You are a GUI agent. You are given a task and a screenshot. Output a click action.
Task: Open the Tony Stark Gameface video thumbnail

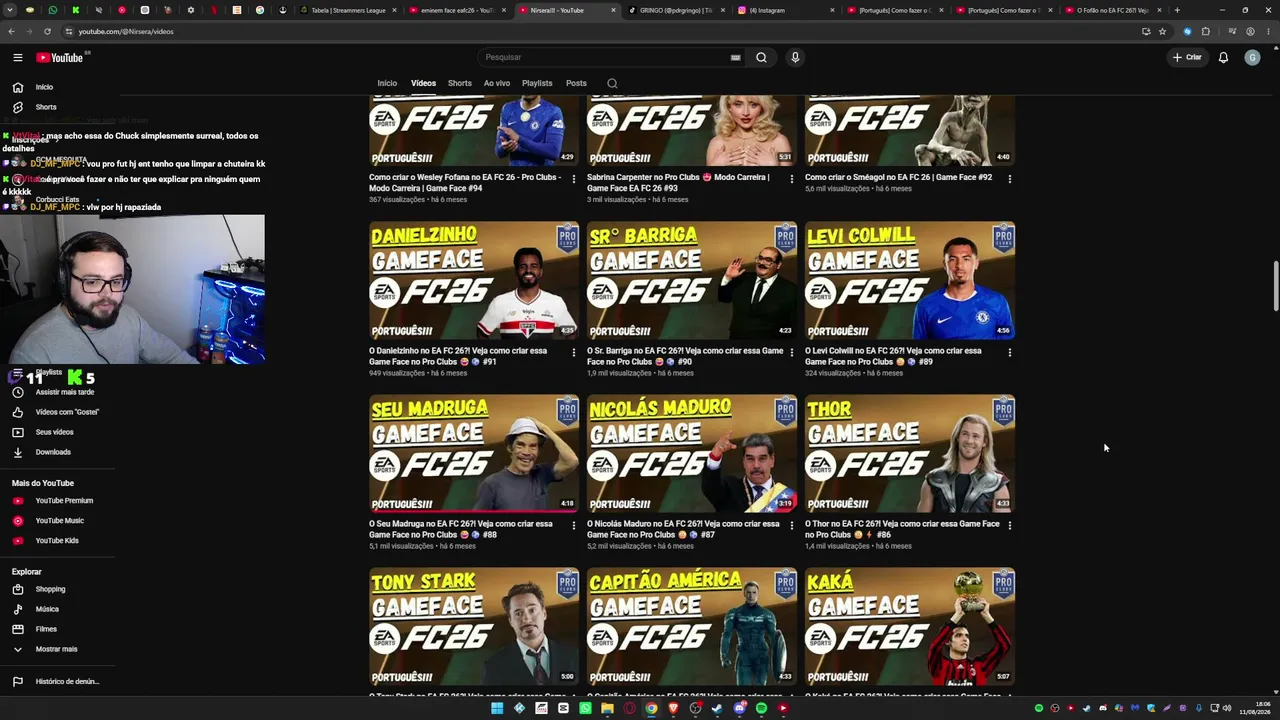pos(474,626)
